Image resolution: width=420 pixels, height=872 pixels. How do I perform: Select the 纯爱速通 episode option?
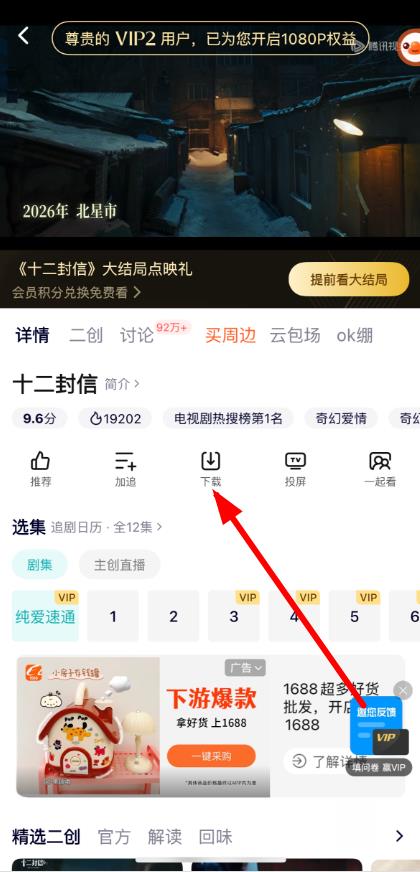(x=45, y=616)
